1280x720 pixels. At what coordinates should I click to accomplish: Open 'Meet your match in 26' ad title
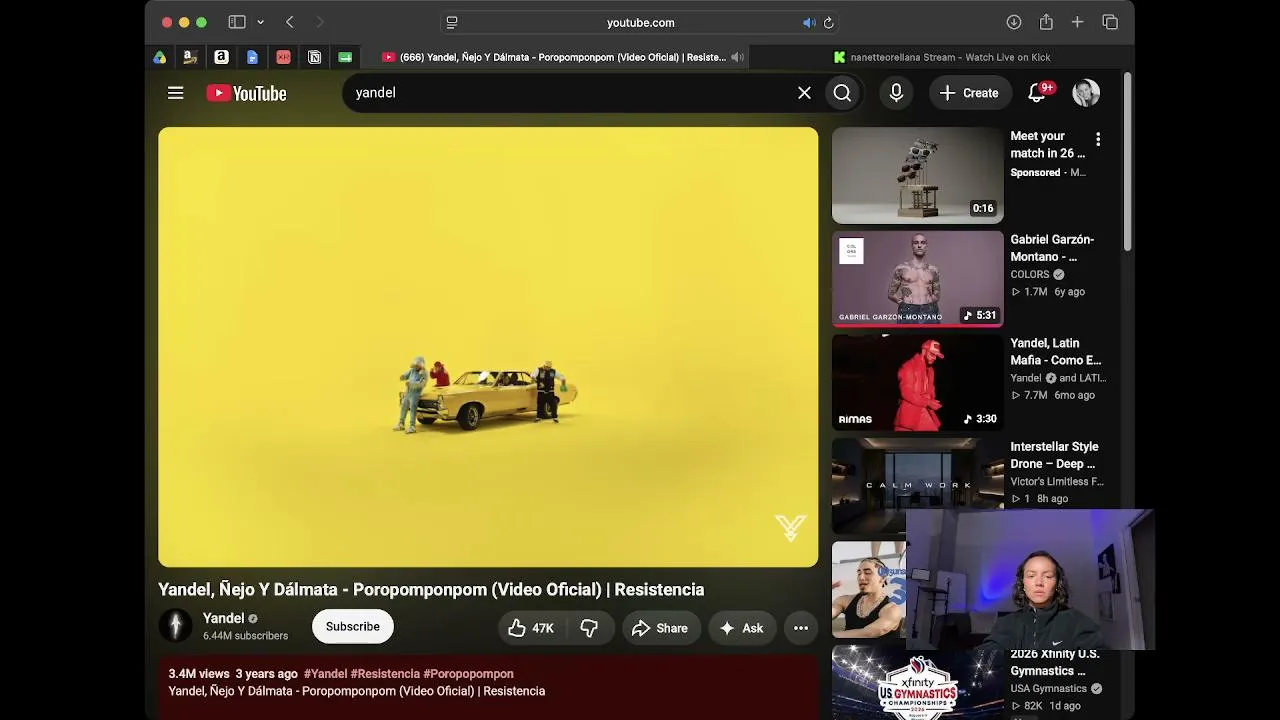(x=1047, y=144)
